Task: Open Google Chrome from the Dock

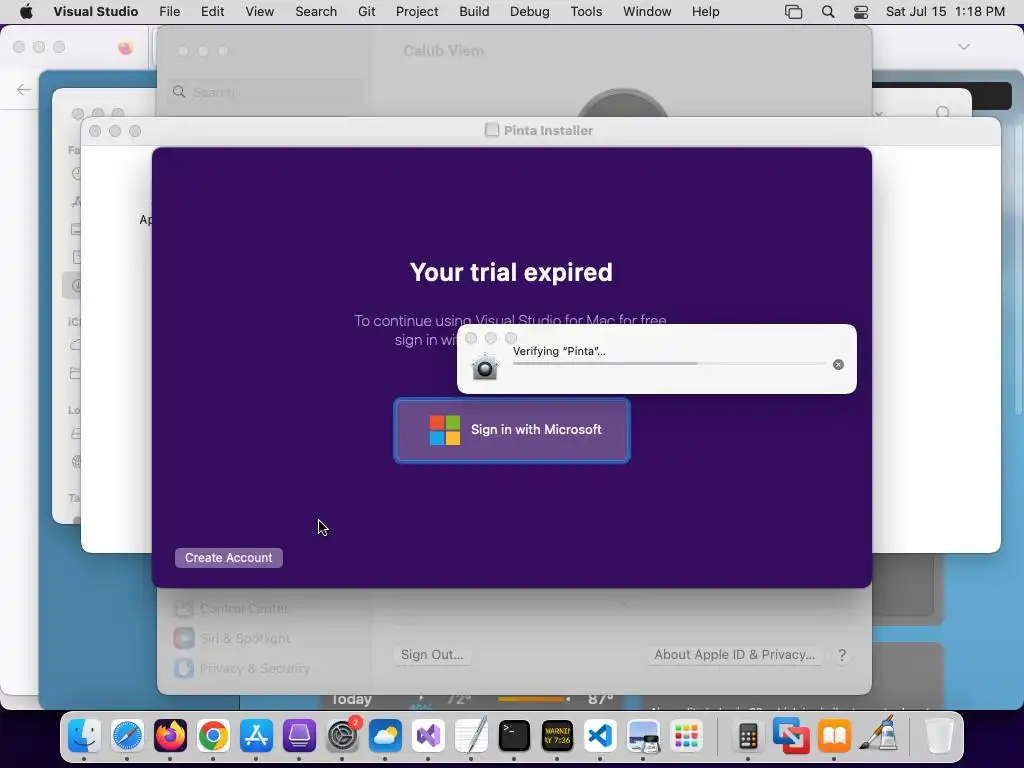Action: (x=213, y=736)
